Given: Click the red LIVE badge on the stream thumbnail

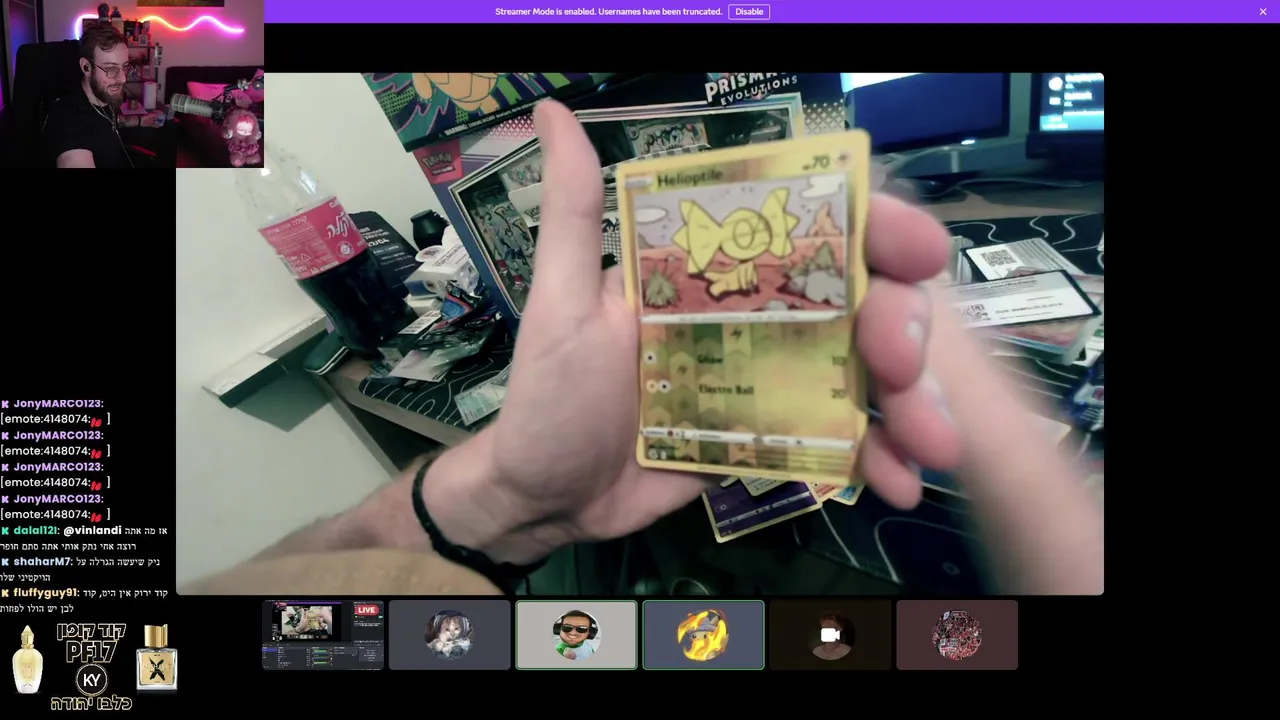Looking at the screenshot, I should pos(367,610).
